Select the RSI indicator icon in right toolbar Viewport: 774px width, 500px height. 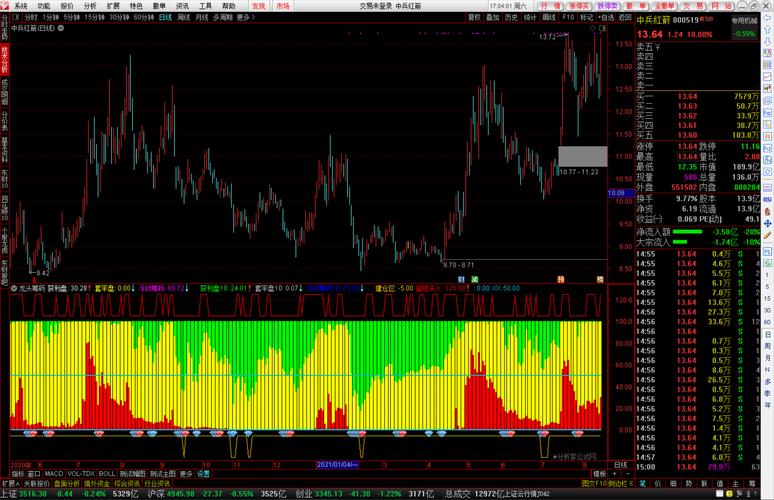768,199
